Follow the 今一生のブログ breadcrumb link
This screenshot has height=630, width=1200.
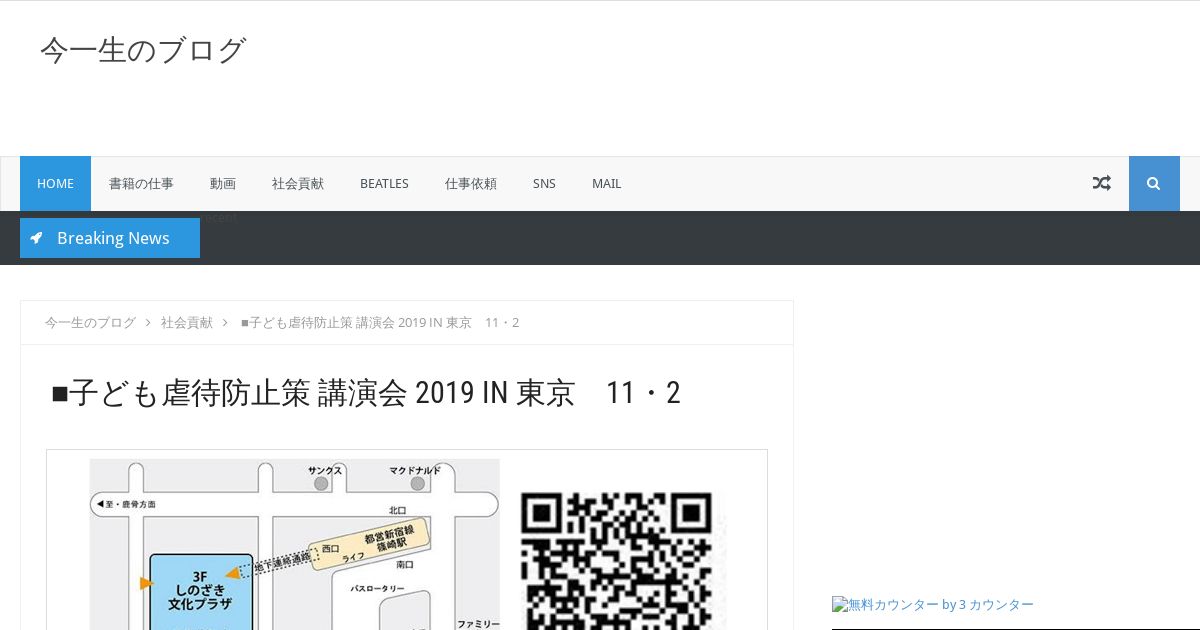[90, 322]
